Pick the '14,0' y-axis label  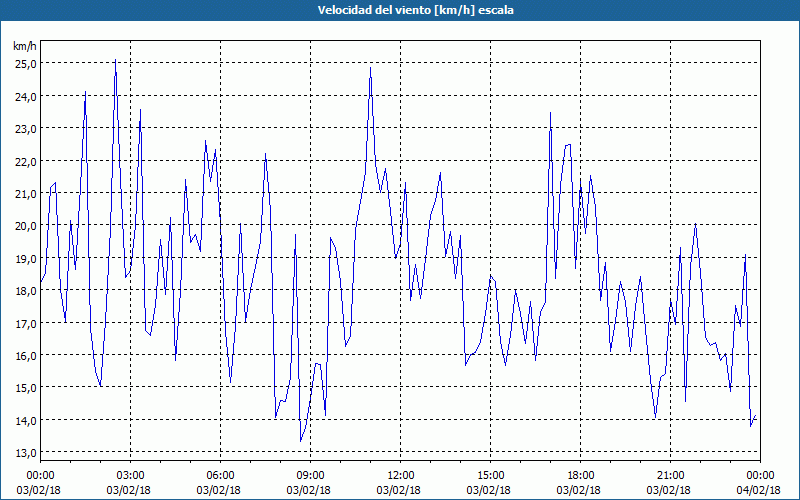click(24, 420)
